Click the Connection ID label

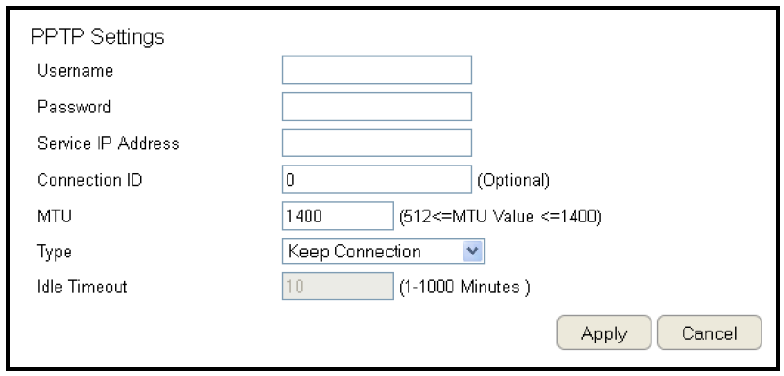(90, 180)
